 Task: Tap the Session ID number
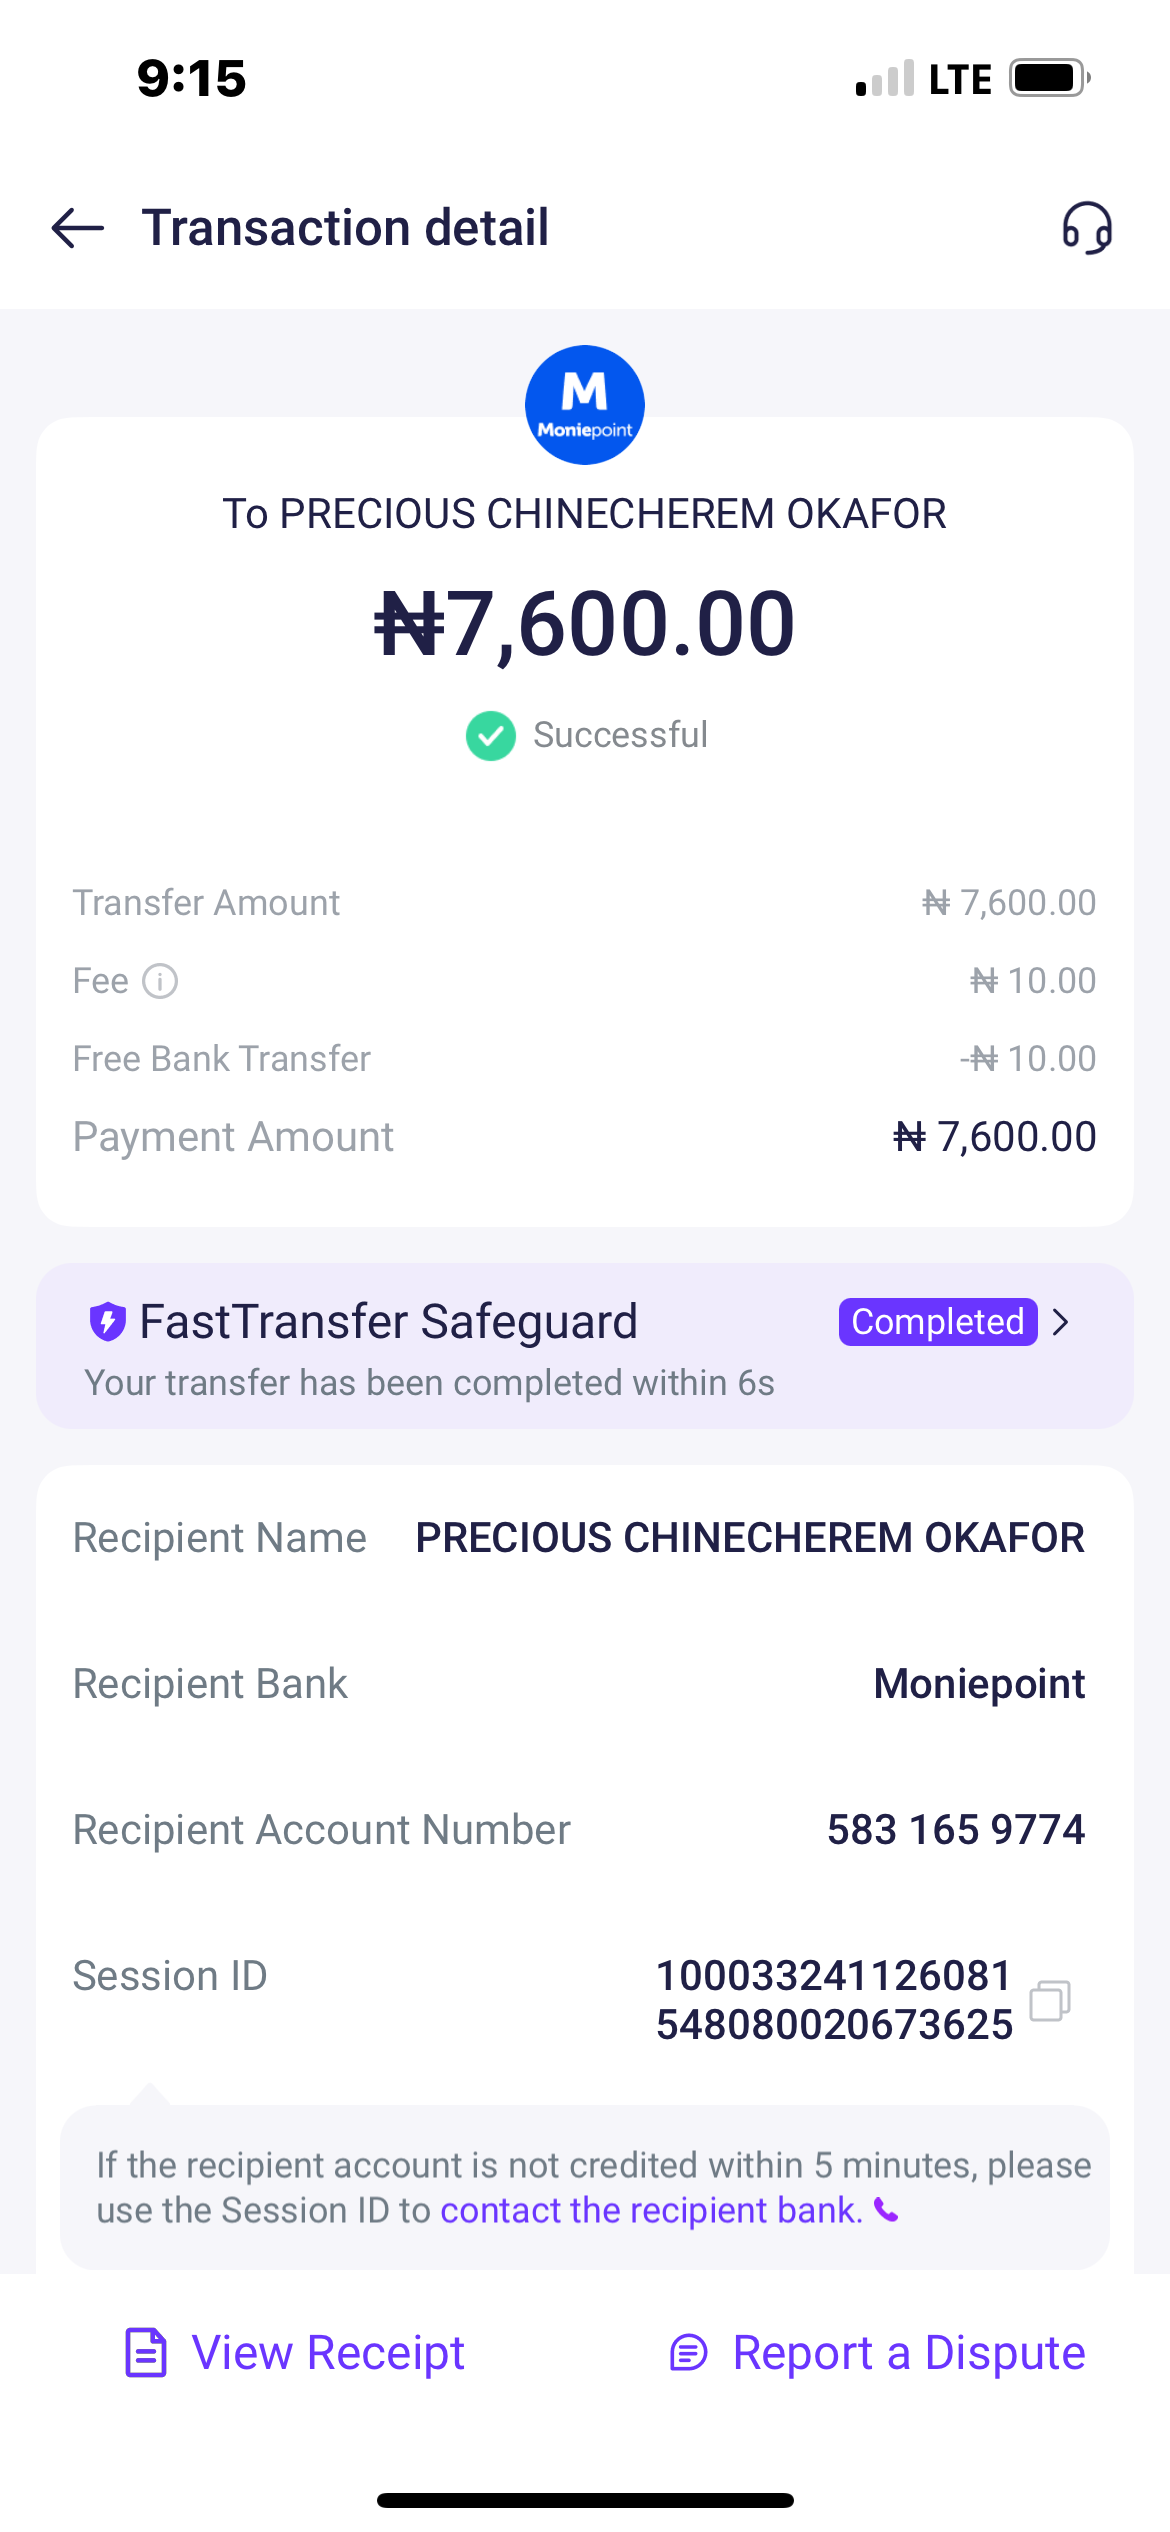[834, 2000]
